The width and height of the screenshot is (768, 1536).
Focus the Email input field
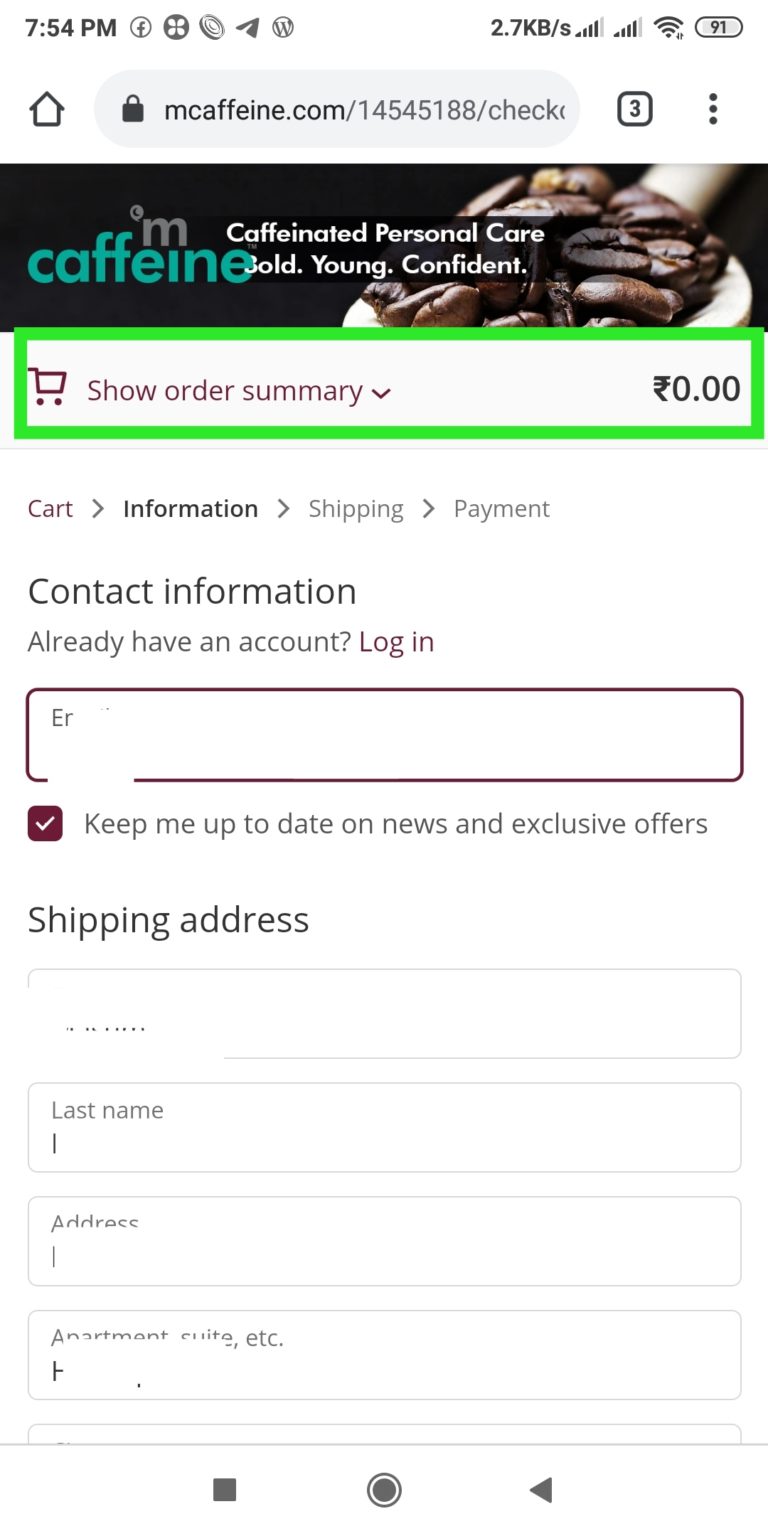pyautogui.click(x=384, y=734)
